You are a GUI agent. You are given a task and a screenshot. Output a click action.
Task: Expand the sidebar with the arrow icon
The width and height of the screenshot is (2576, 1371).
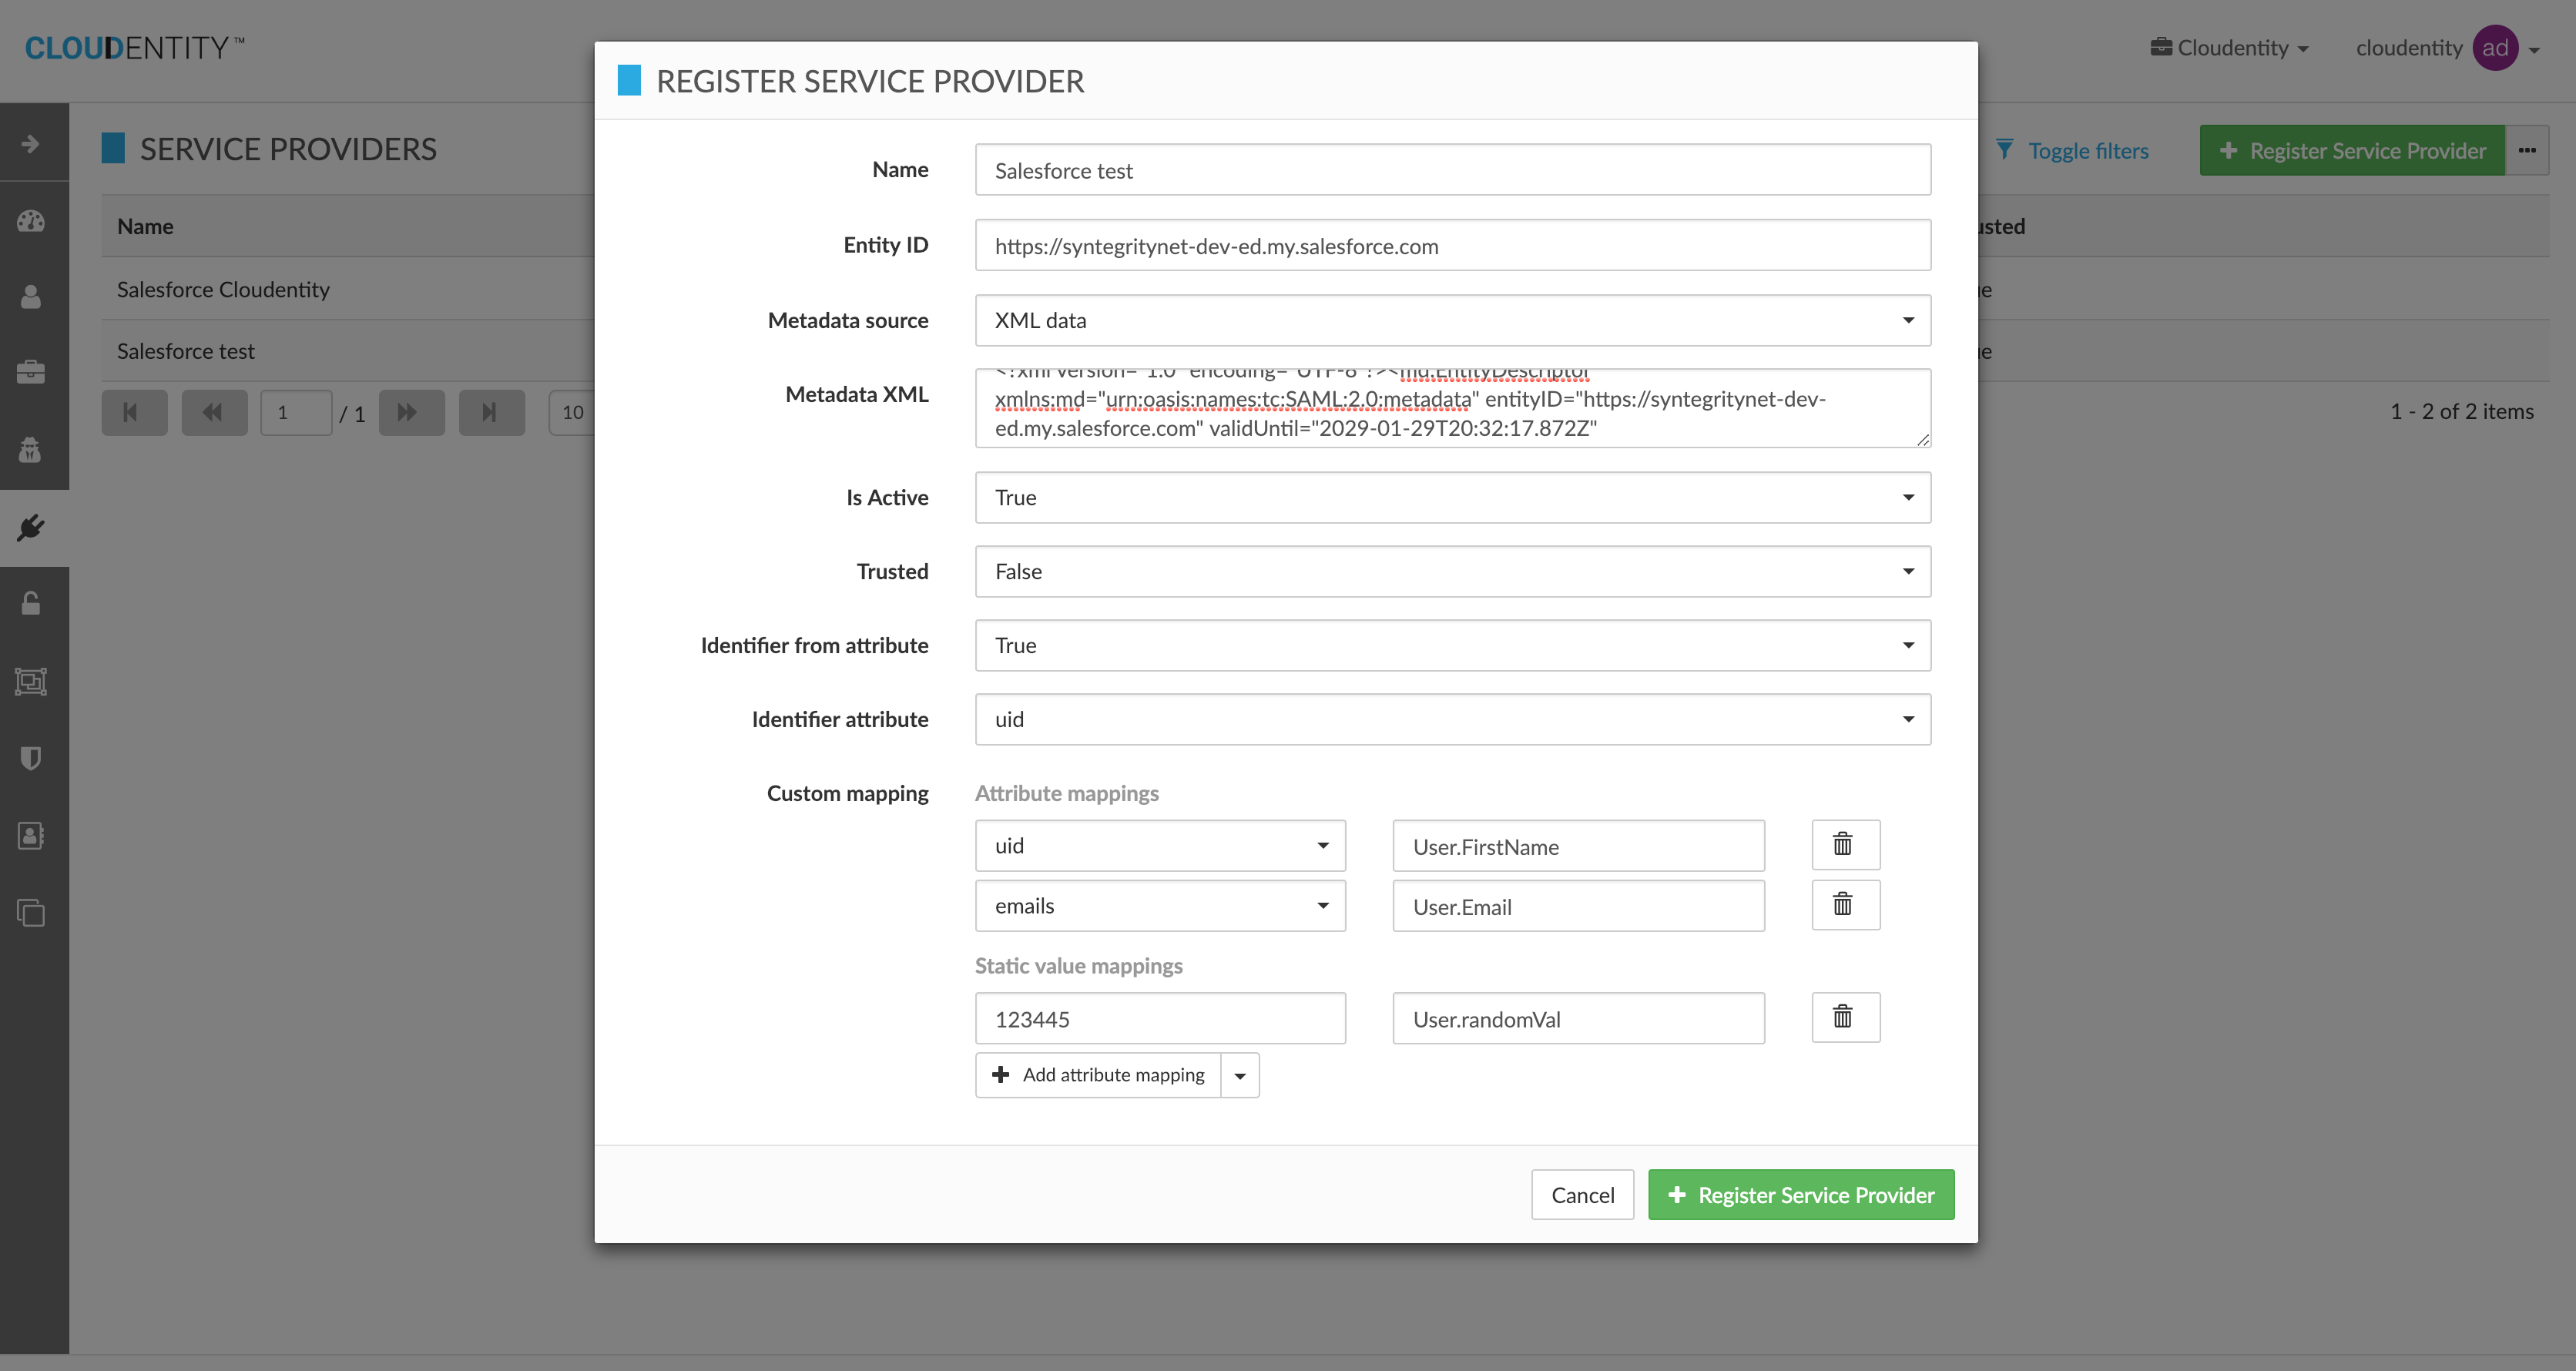tap(31, 144)
